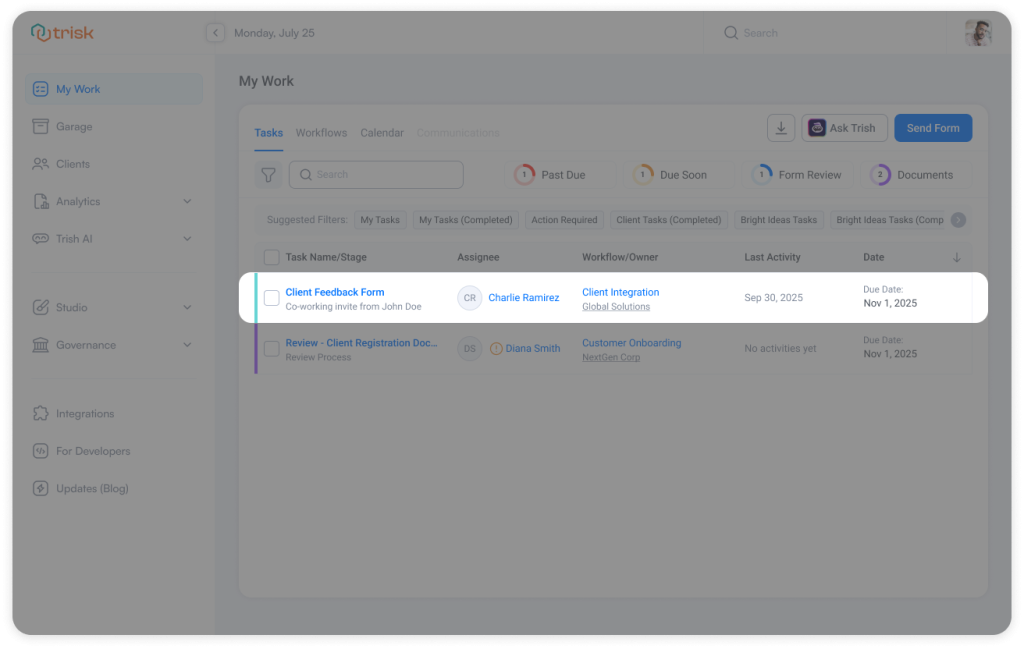
Task: Check the Review - Client Registration task checkbox
Action: [x=272, y=348]
